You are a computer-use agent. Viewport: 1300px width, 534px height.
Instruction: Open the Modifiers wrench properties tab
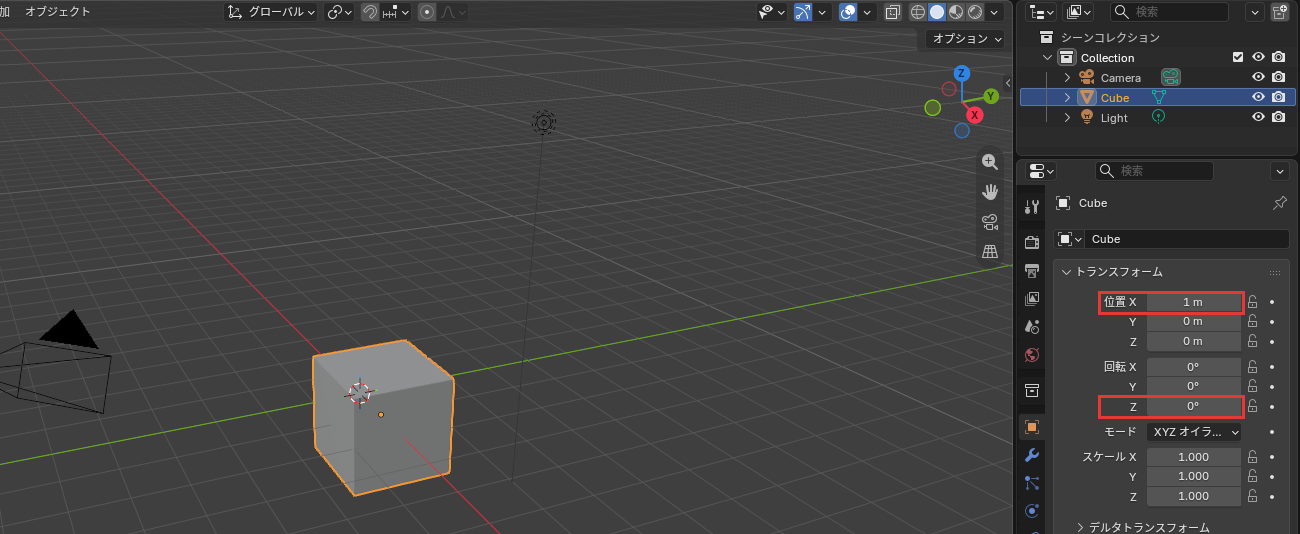tap(1032, 455)
